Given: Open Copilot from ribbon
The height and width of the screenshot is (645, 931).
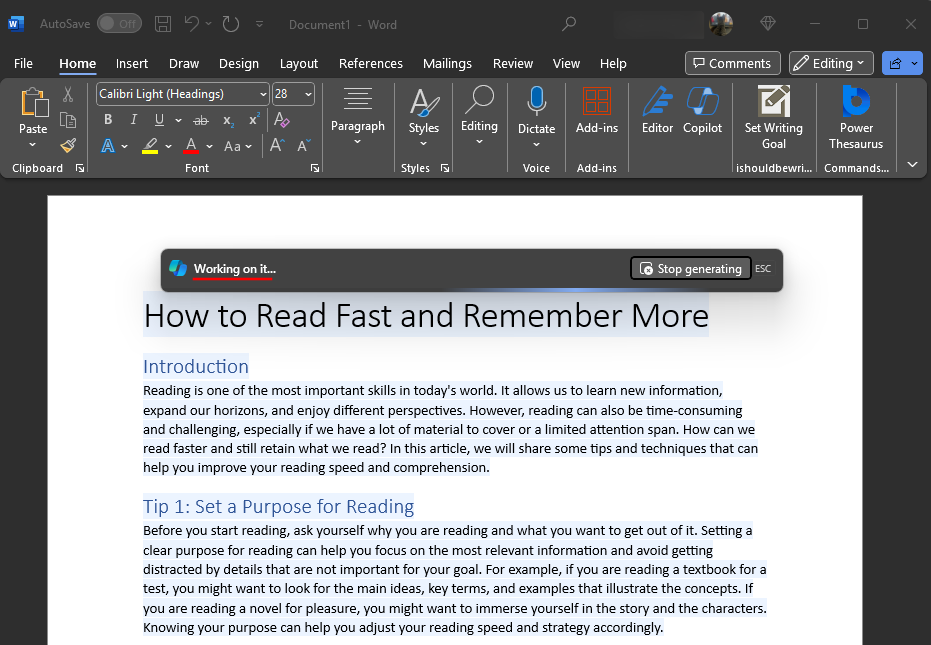Looking at the screenshot, I should [x=702, y=110].
